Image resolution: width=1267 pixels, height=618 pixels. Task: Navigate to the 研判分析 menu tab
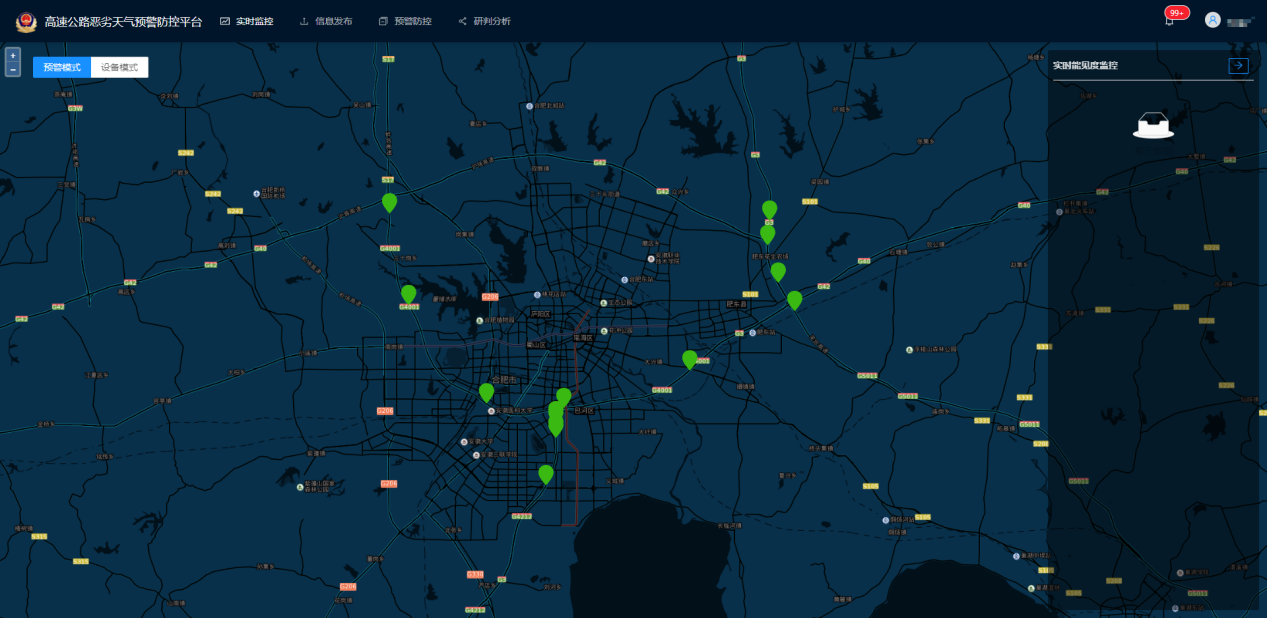(485, 21)
